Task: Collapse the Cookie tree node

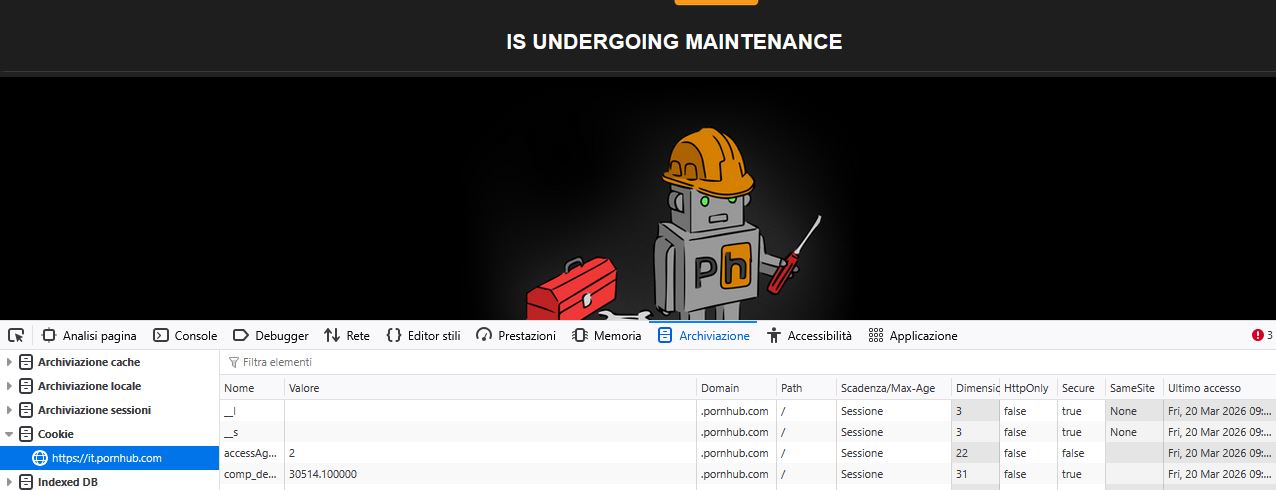Action: (10, 434)
